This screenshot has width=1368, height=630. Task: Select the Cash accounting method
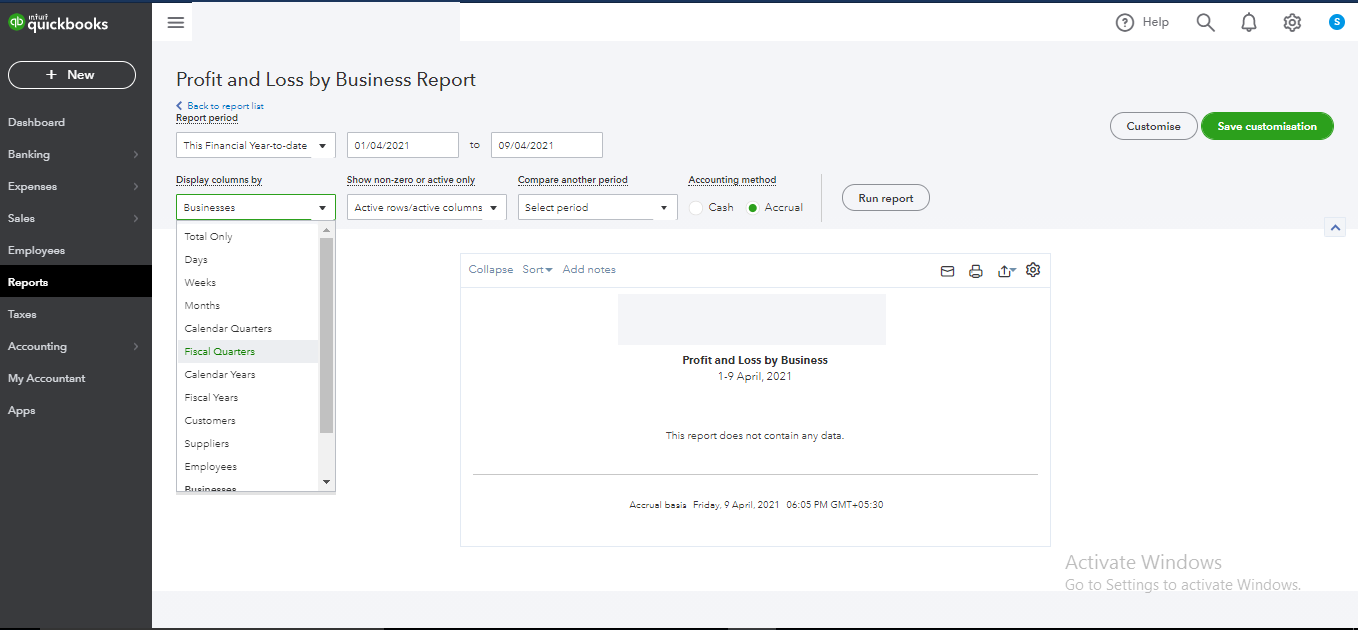[696, 207]
